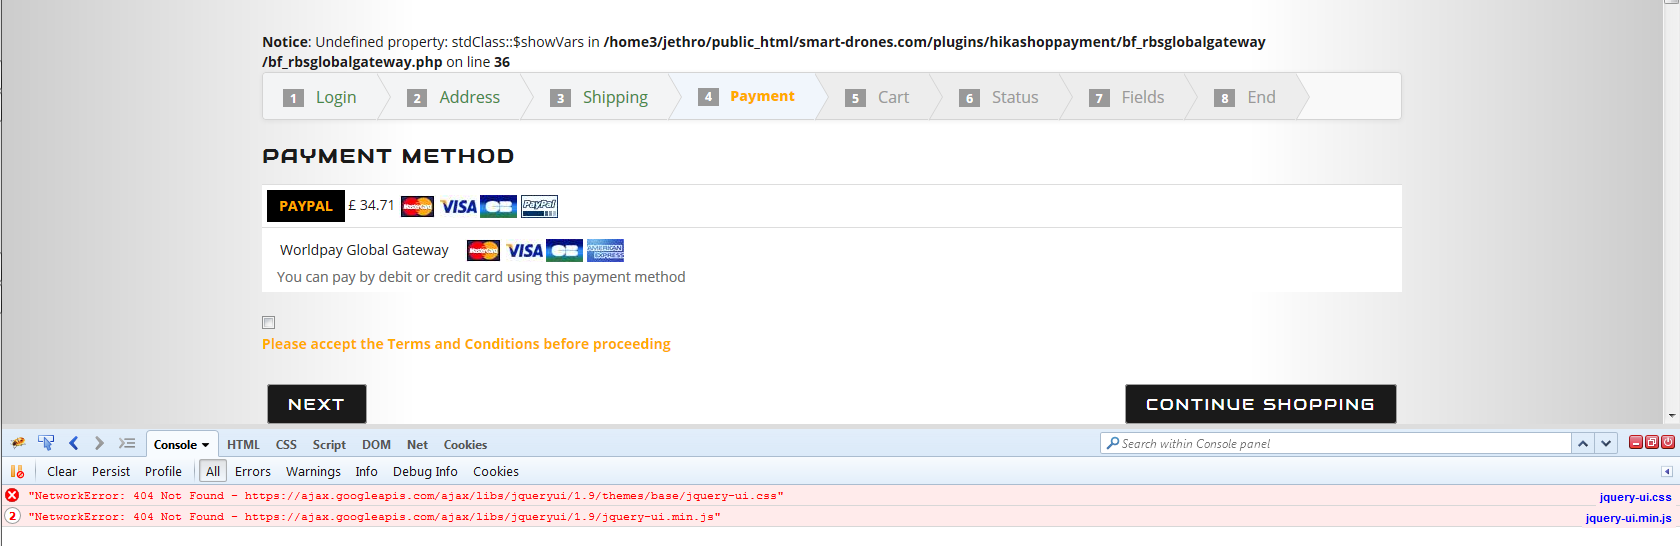Open the Firebug bug menu icon

(x=18, y=443)
